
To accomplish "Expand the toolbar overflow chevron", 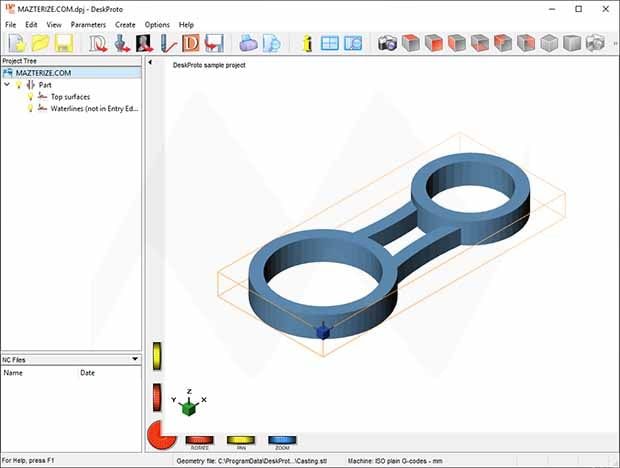I will coord(615,43).
